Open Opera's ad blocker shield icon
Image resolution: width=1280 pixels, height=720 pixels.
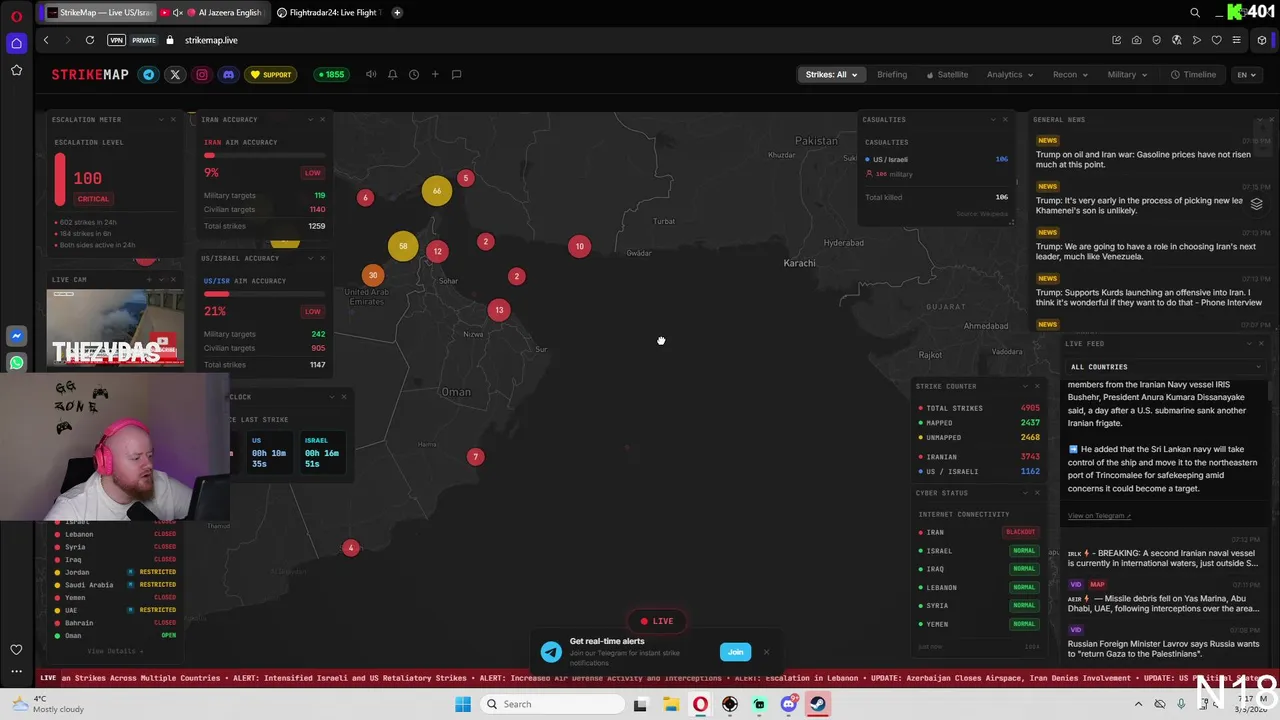(1157, 40)
